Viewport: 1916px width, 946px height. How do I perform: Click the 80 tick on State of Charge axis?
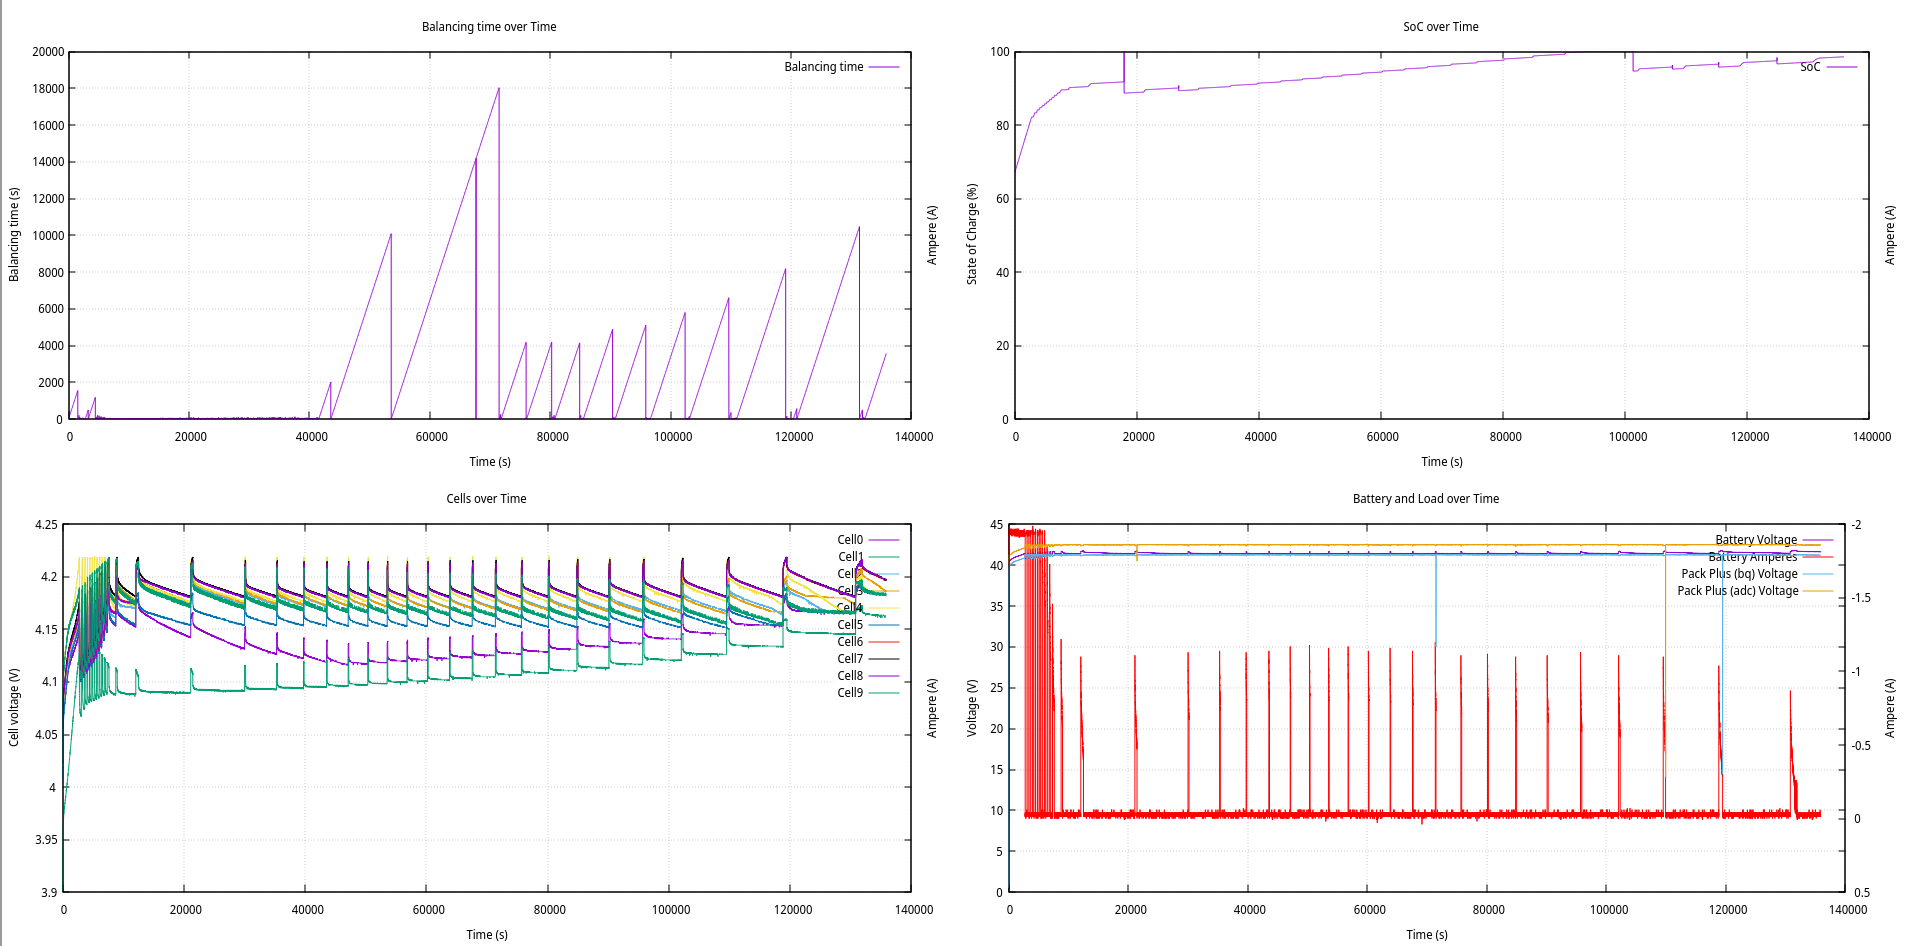[x=1002, y=126]
